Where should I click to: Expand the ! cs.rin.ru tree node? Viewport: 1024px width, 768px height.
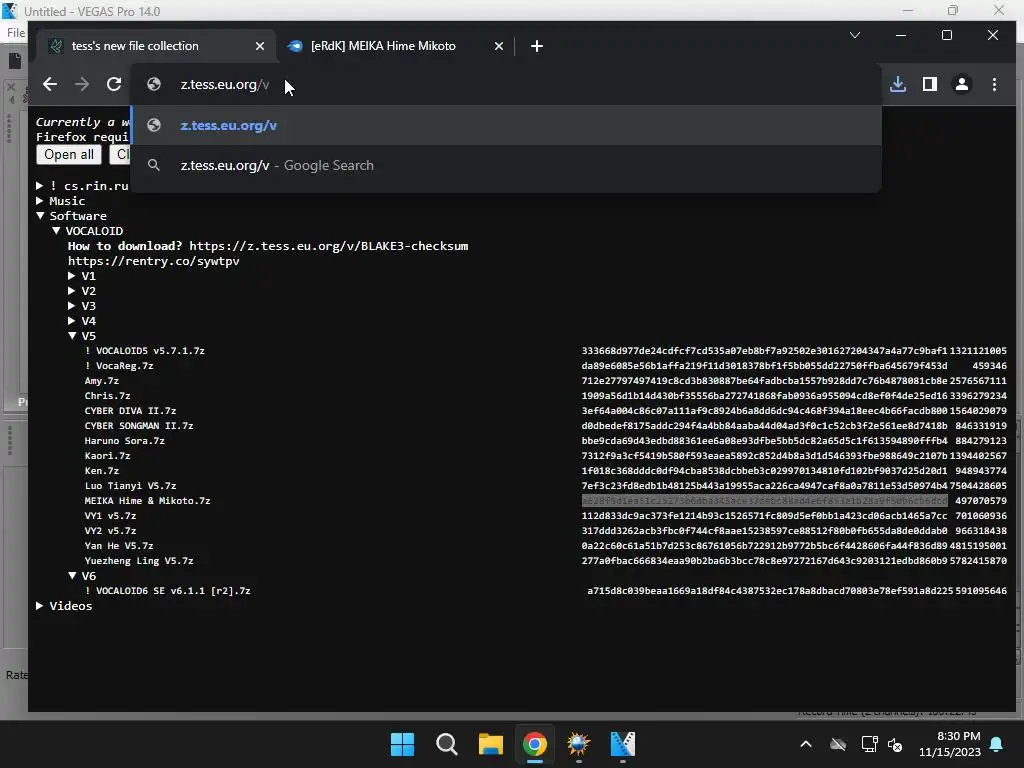click(40, 186)
